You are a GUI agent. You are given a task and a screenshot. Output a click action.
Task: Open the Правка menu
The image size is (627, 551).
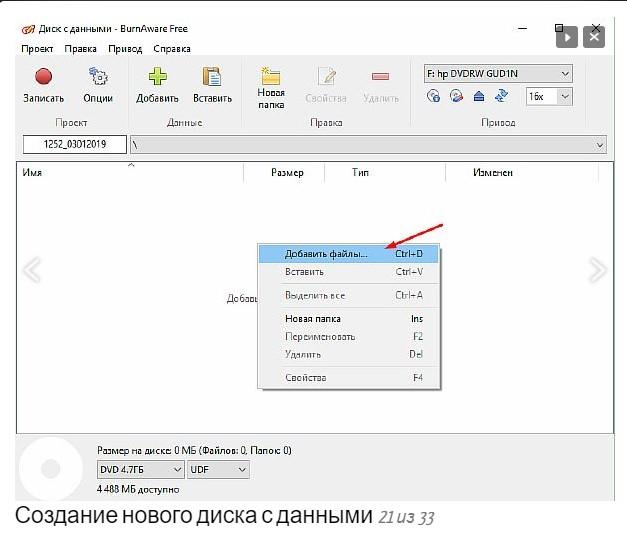[80, 49]
